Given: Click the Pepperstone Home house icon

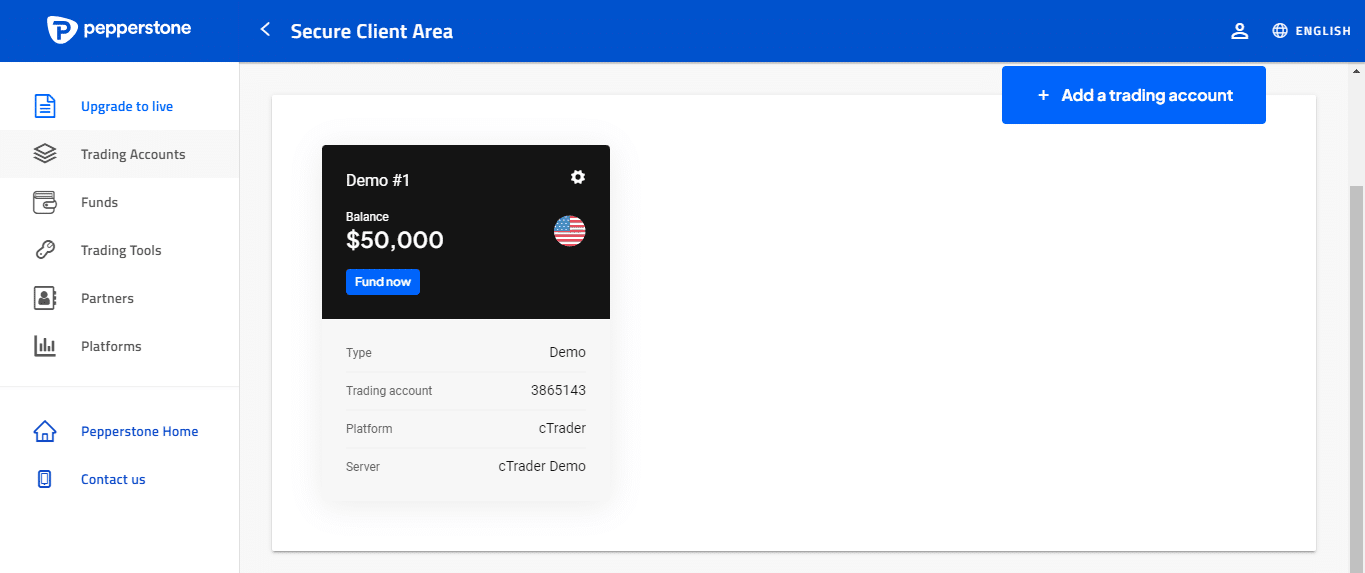Looking at the screenshot, I should tap(45, 431).
